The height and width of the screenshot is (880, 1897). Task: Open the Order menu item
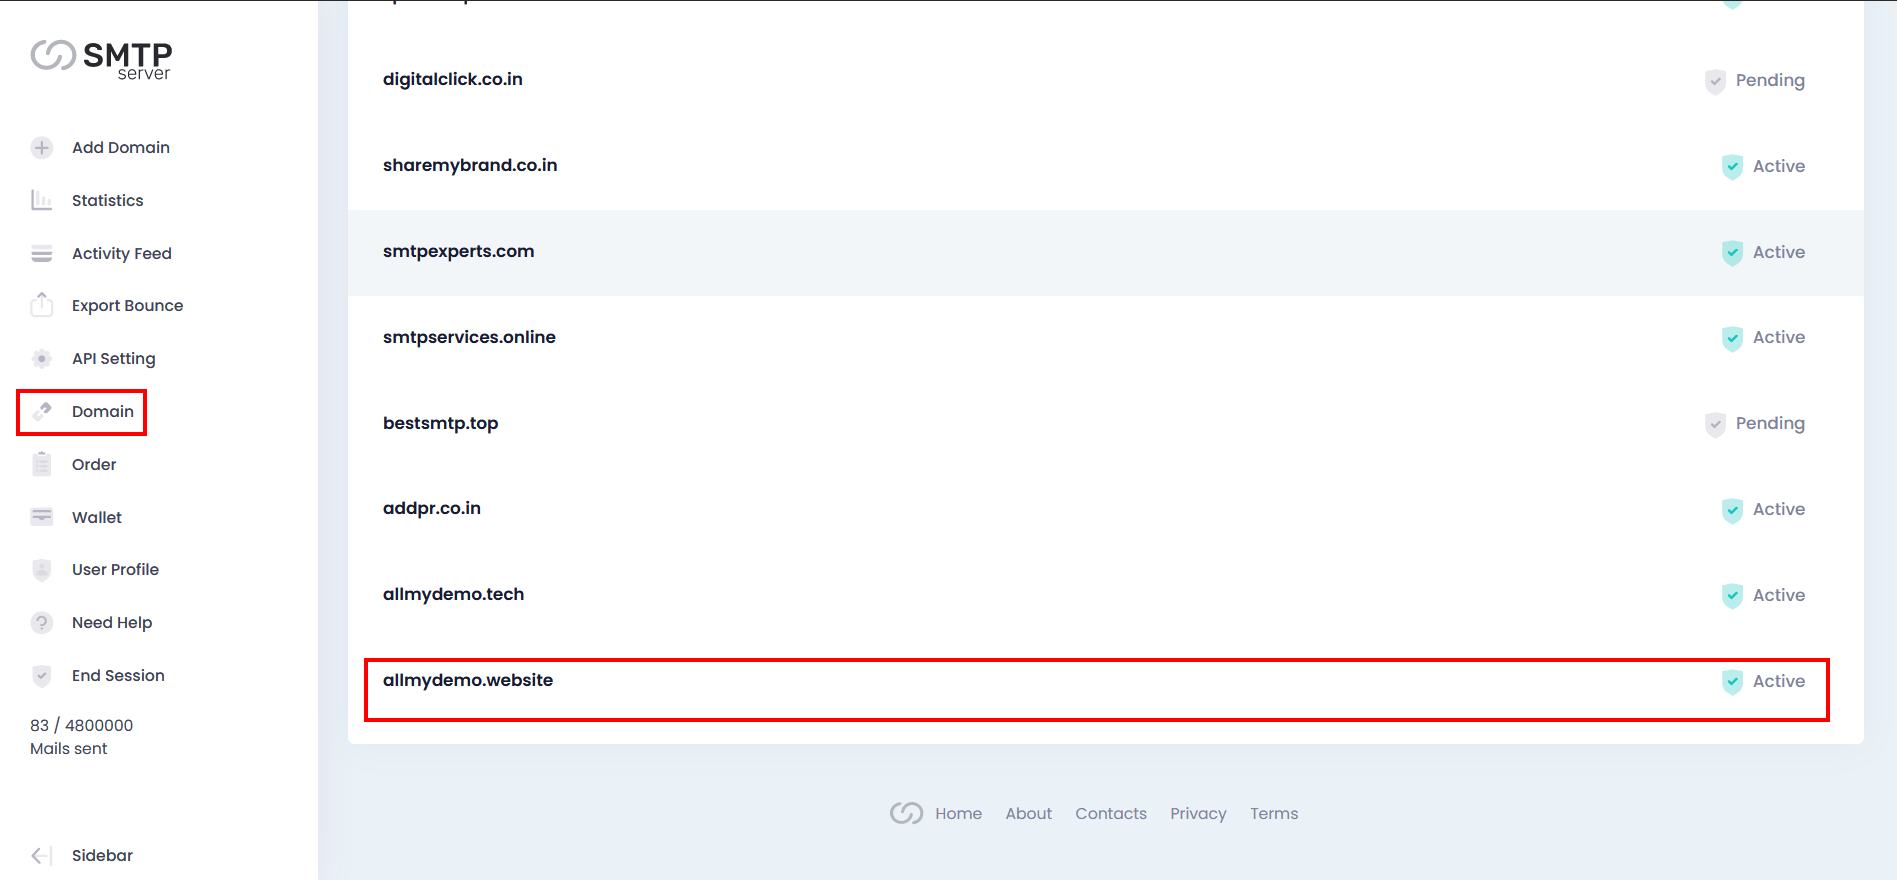pos(94,465)
